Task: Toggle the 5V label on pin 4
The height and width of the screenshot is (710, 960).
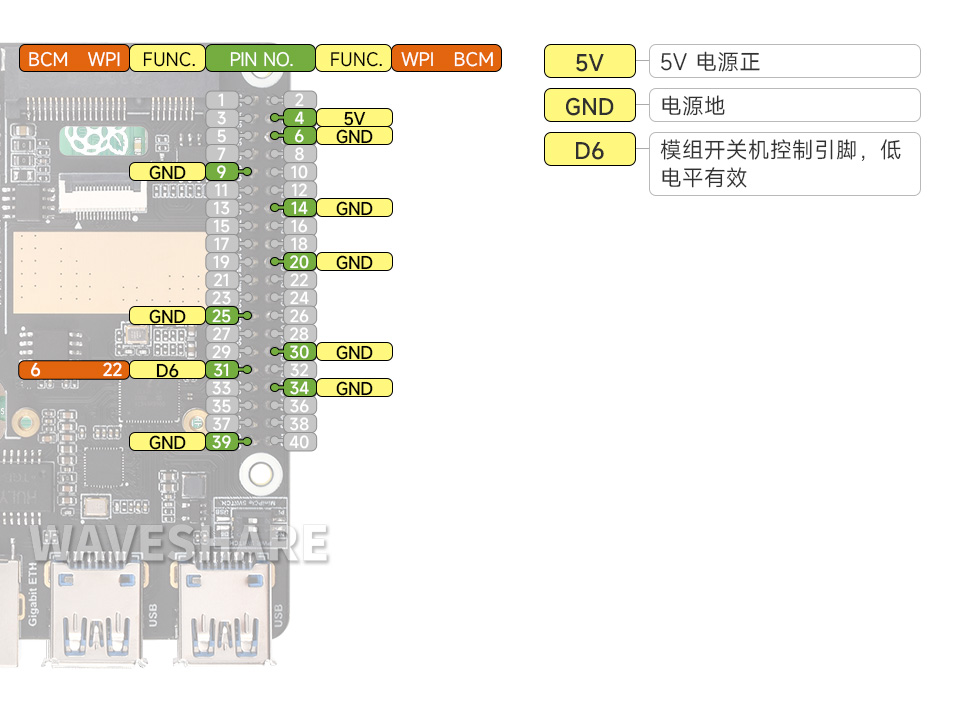Action: click(353, 118)
